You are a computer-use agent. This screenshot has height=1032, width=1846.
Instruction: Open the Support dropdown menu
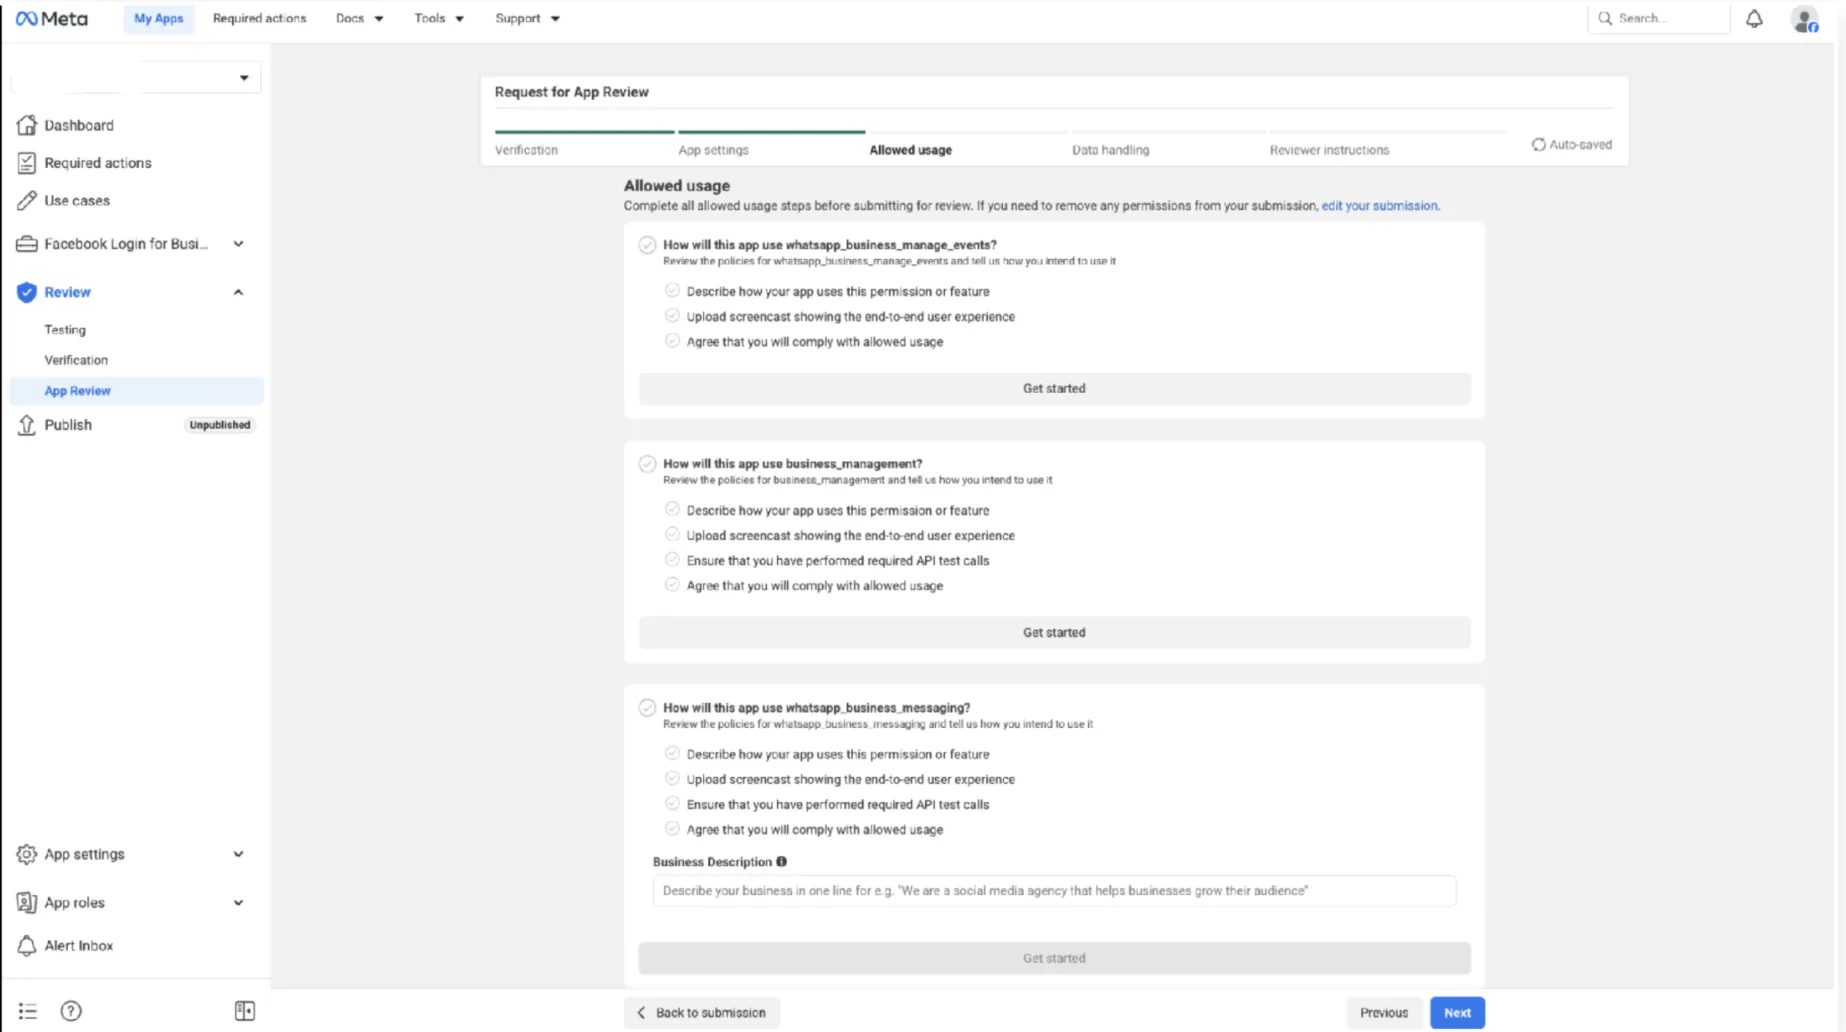coord(527,18)
